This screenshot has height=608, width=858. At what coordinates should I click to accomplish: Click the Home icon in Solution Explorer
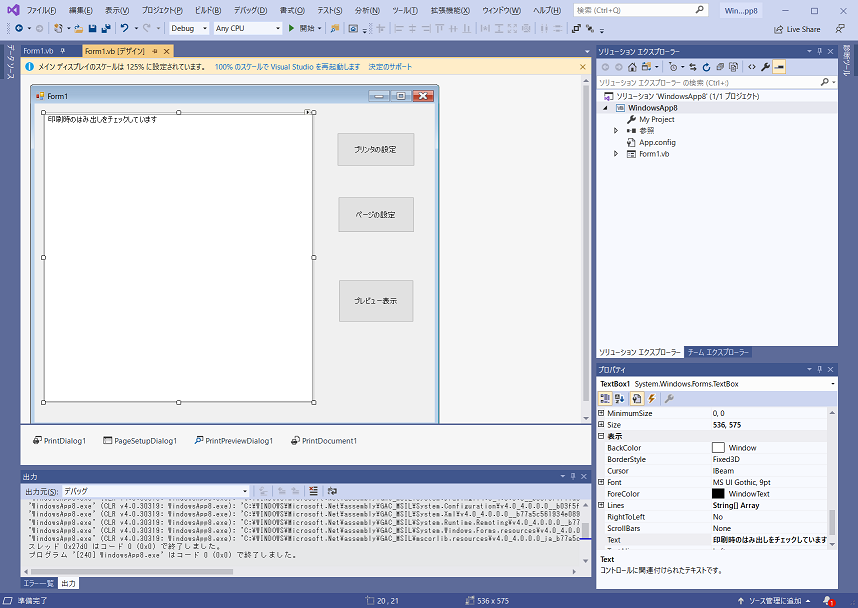tap(632, 67)
